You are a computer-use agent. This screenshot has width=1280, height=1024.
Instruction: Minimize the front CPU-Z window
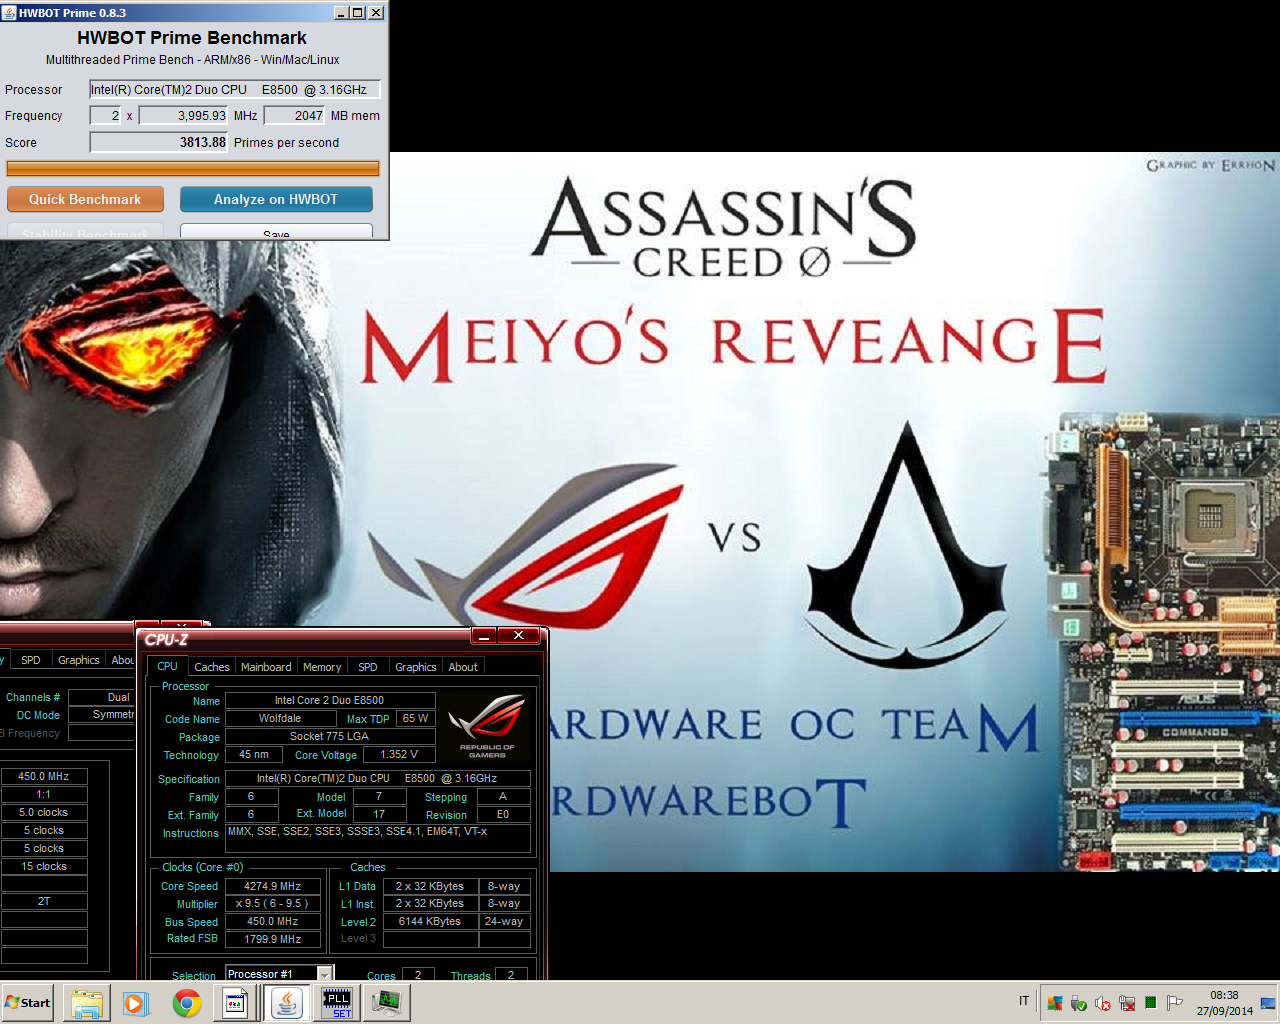point(483,636)
